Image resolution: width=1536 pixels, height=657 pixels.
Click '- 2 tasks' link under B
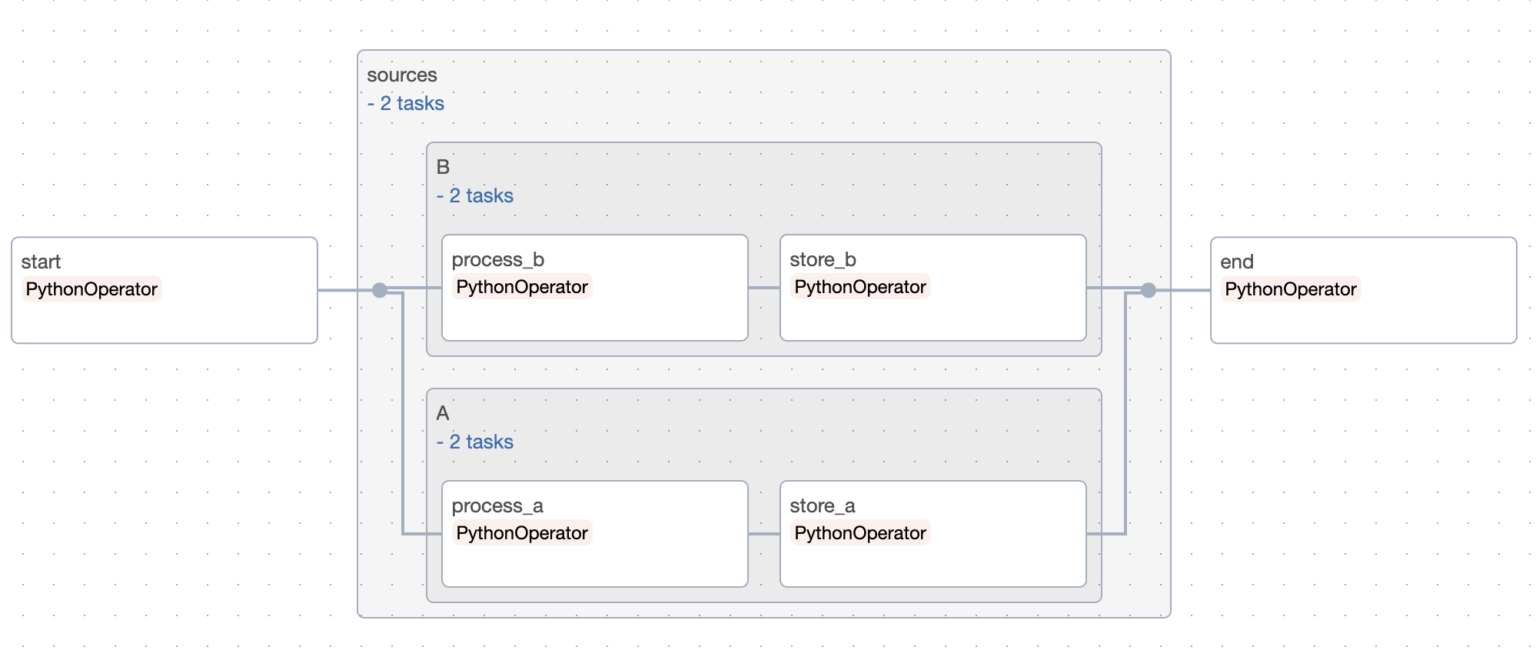(x=475, y=196)
